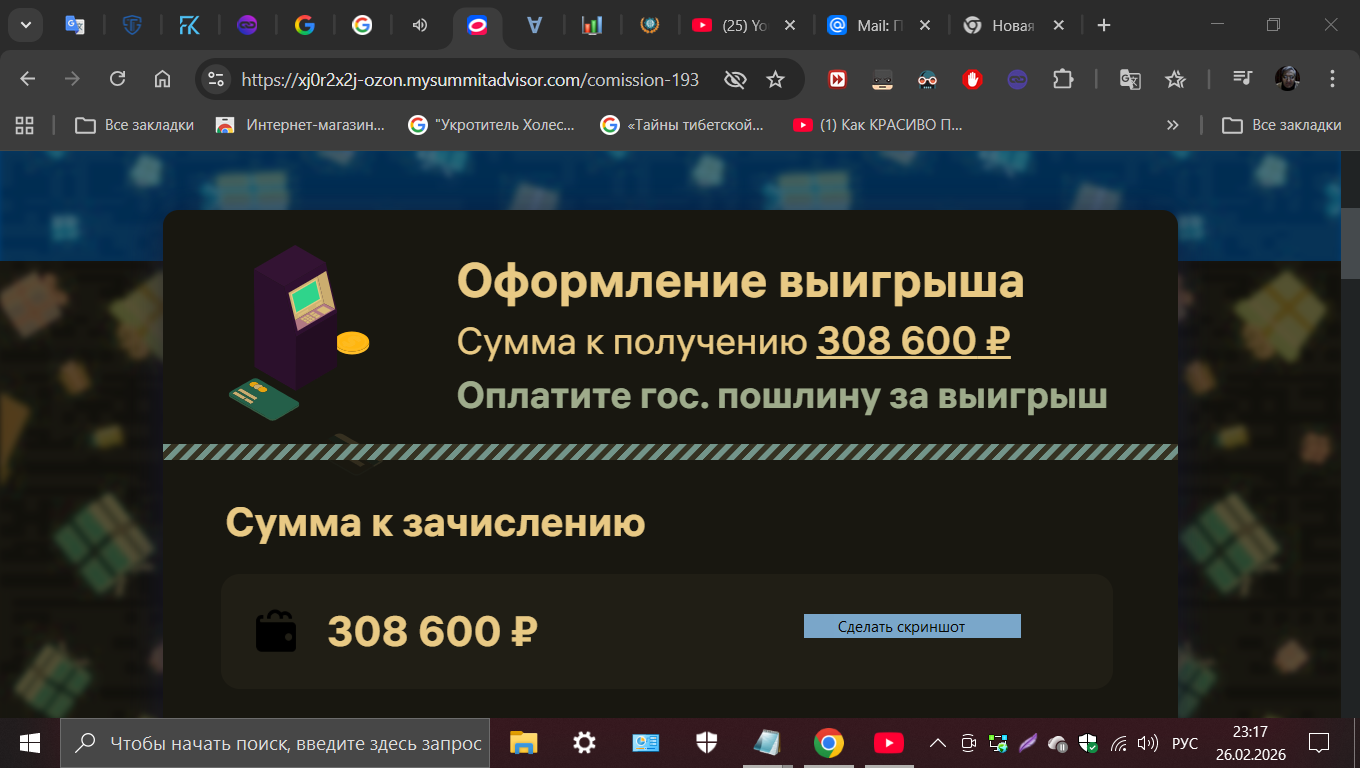Show hidden system tray icons
This screenshot has height=768, width=1360.
[937, 743]
